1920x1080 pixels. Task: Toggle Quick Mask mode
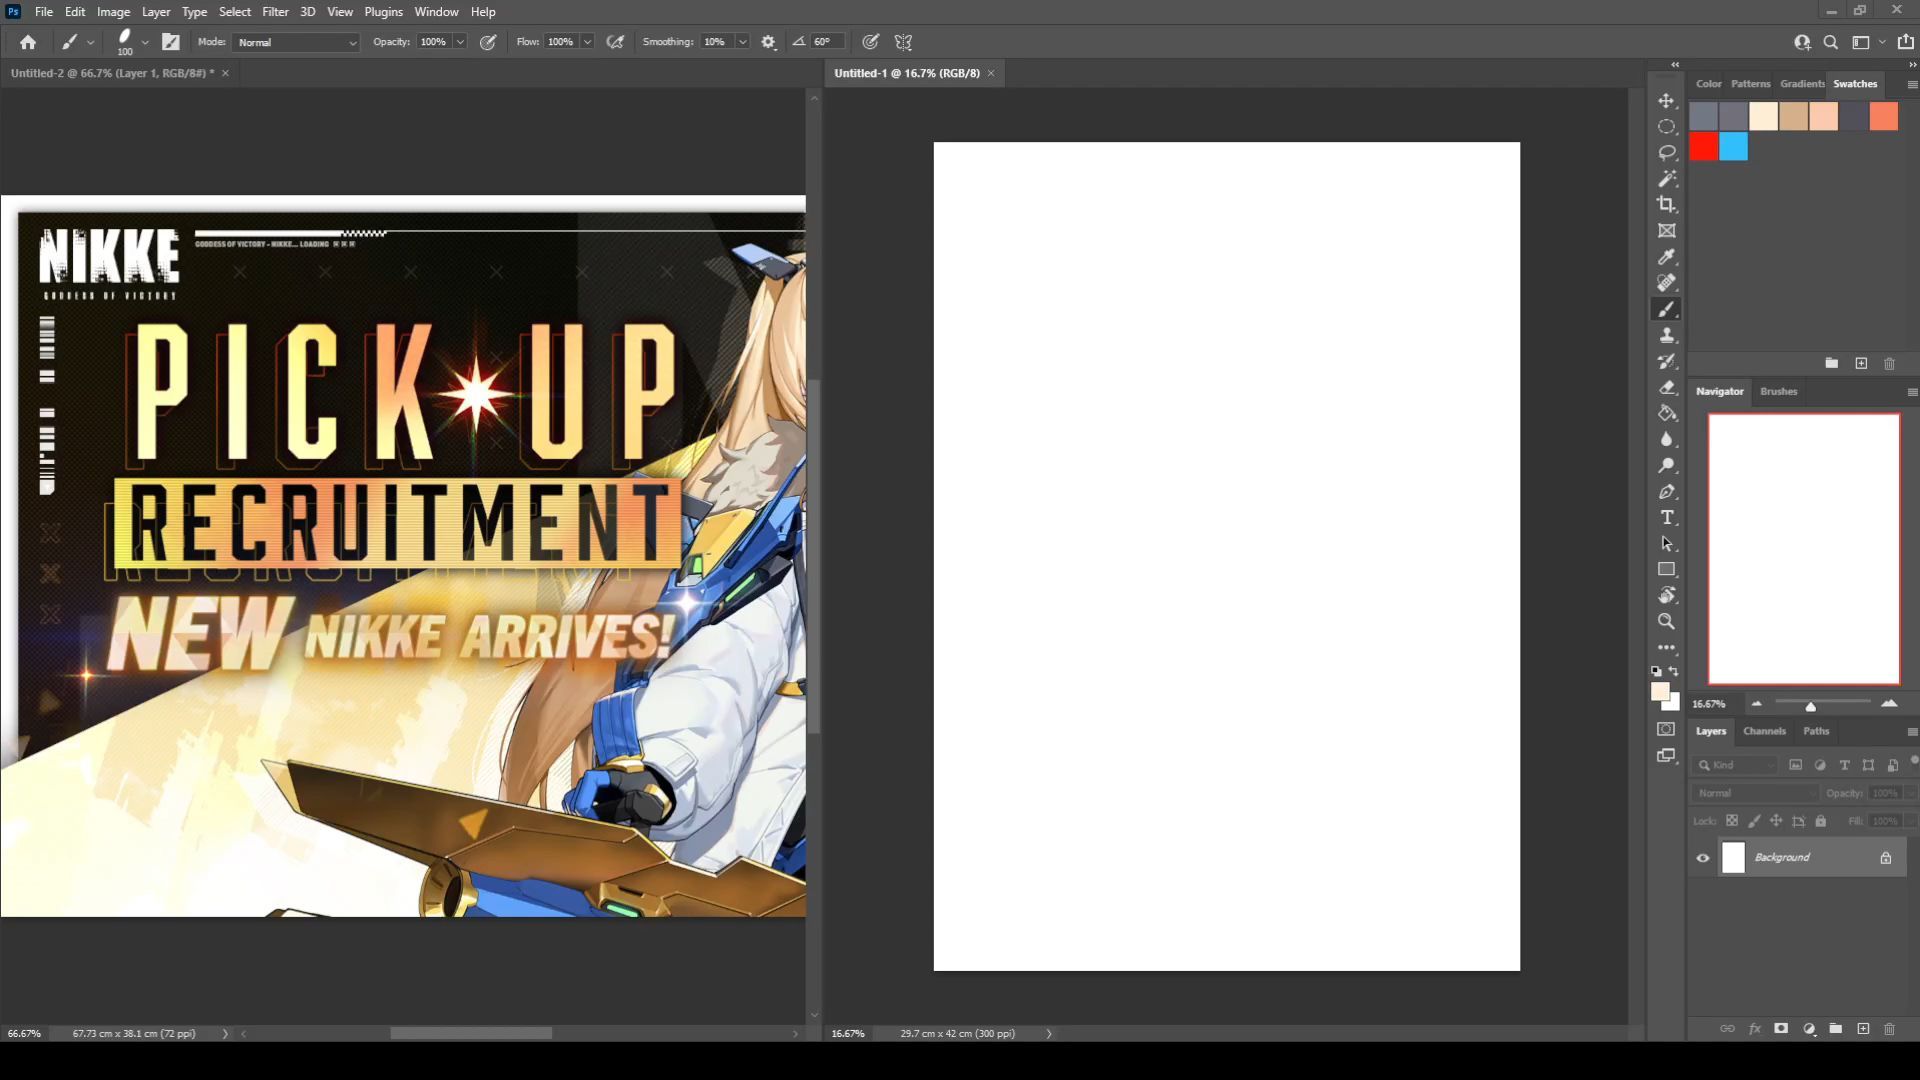[x=1666, y=729]
